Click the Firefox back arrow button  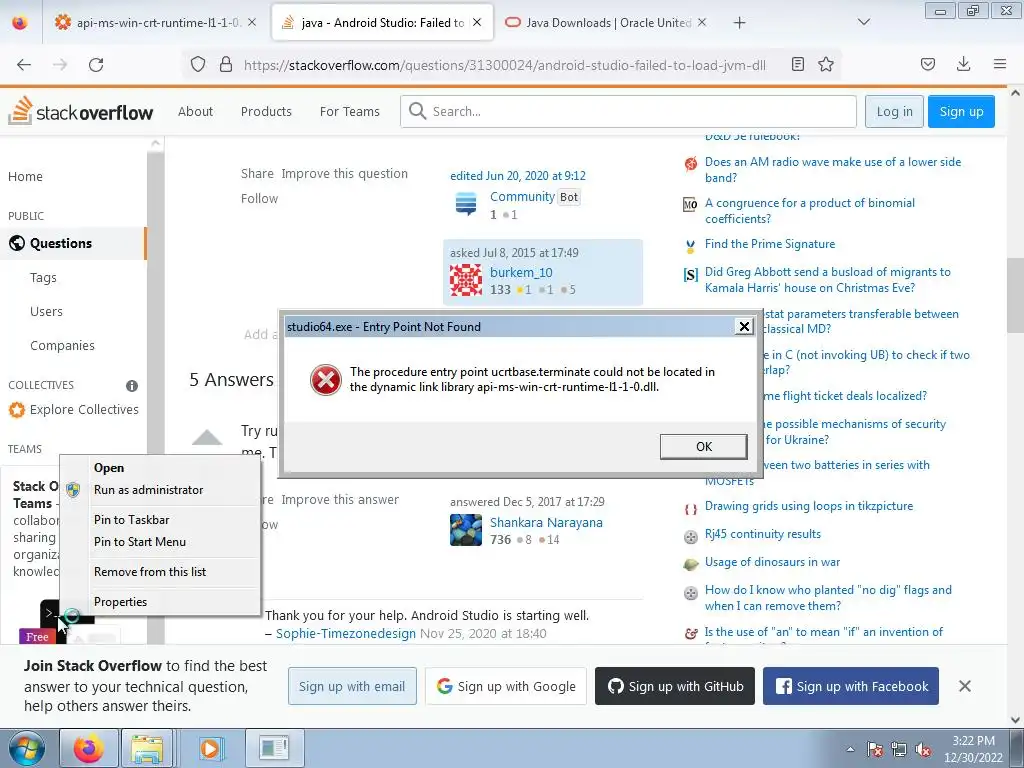point(24,64)
